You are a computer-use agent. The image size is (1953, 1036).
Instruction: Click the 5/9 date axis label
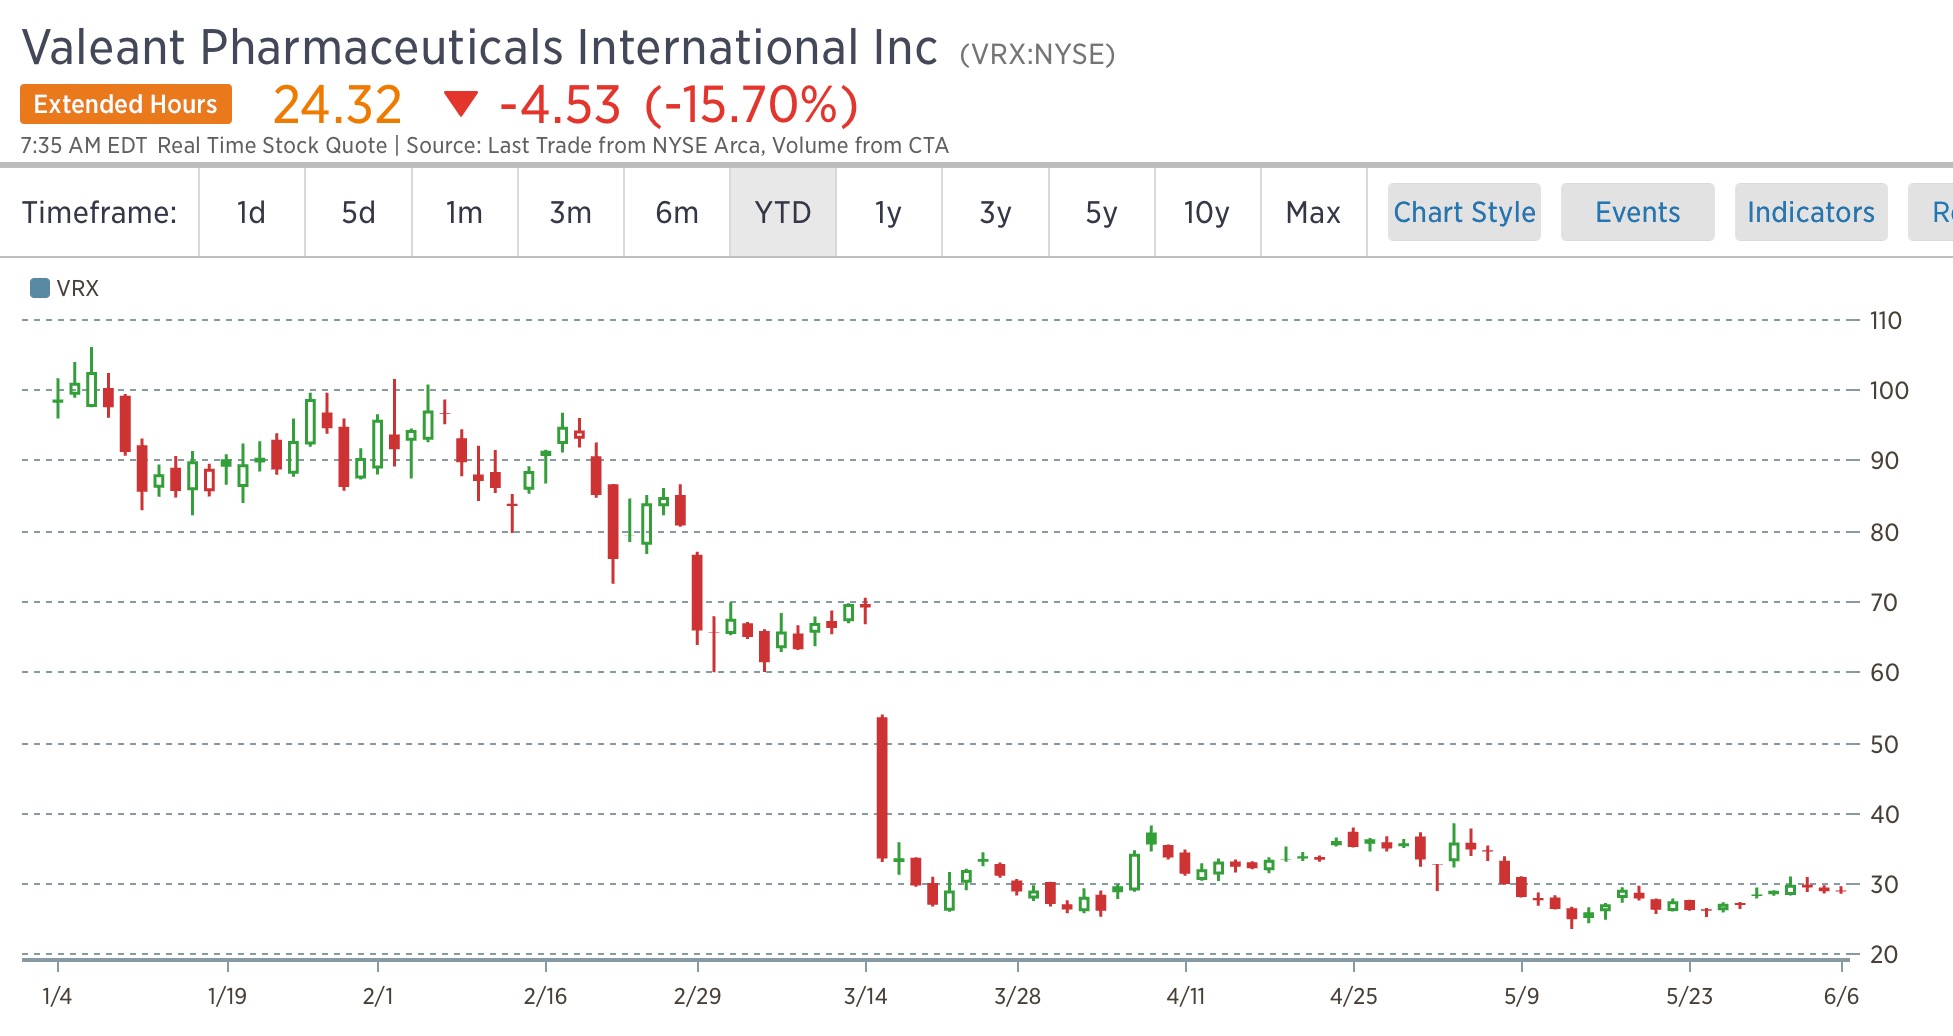pyautogui.click(x=1522, y=996)
